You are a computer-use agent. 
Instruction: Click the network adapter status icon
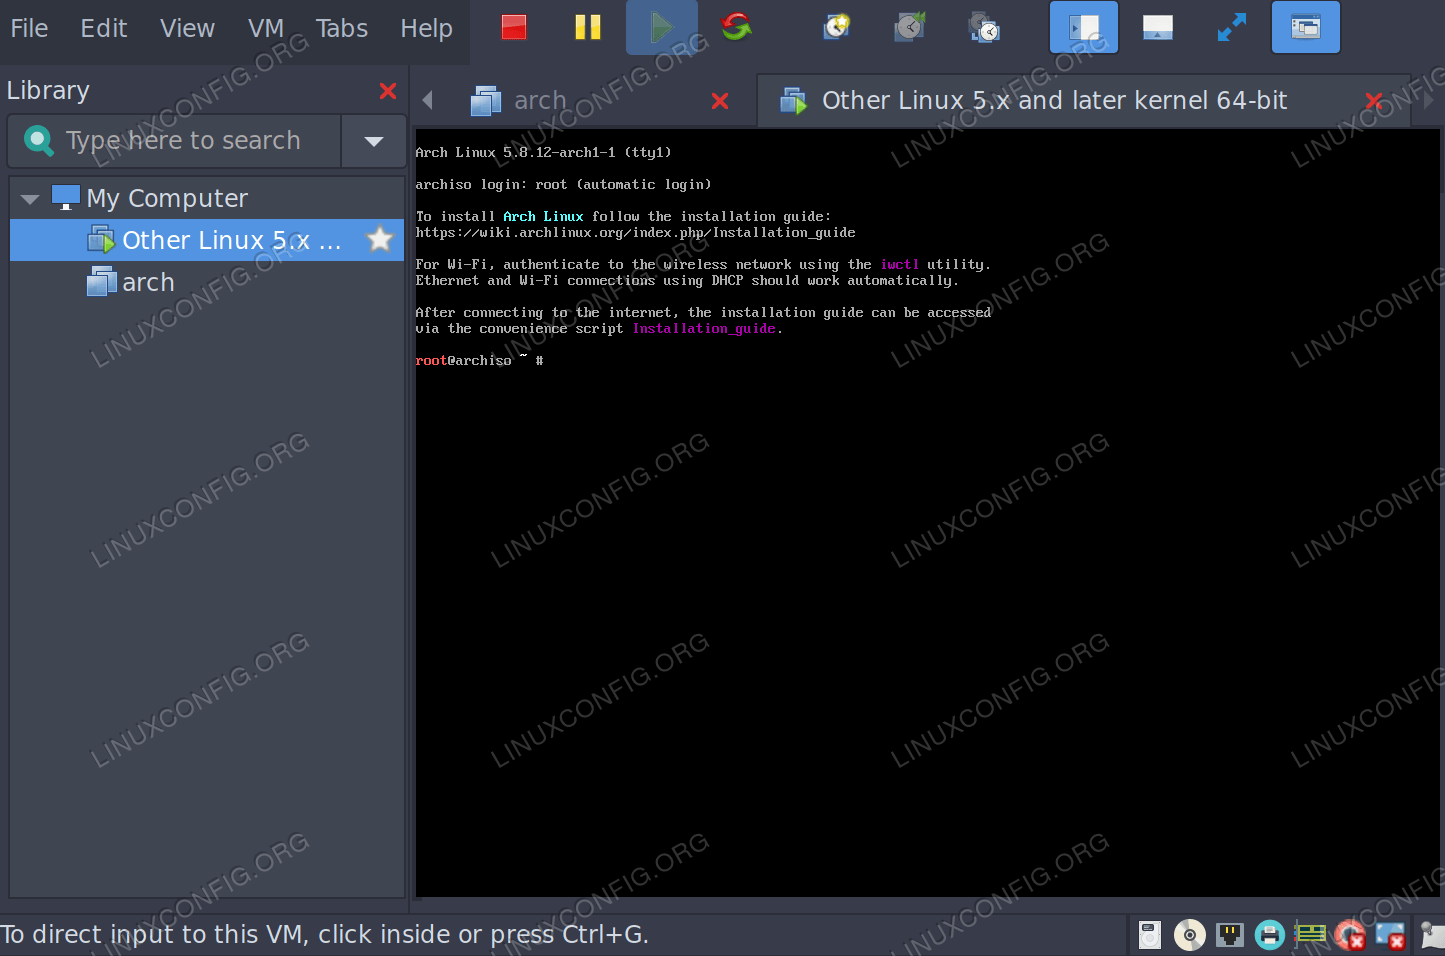1230,935
